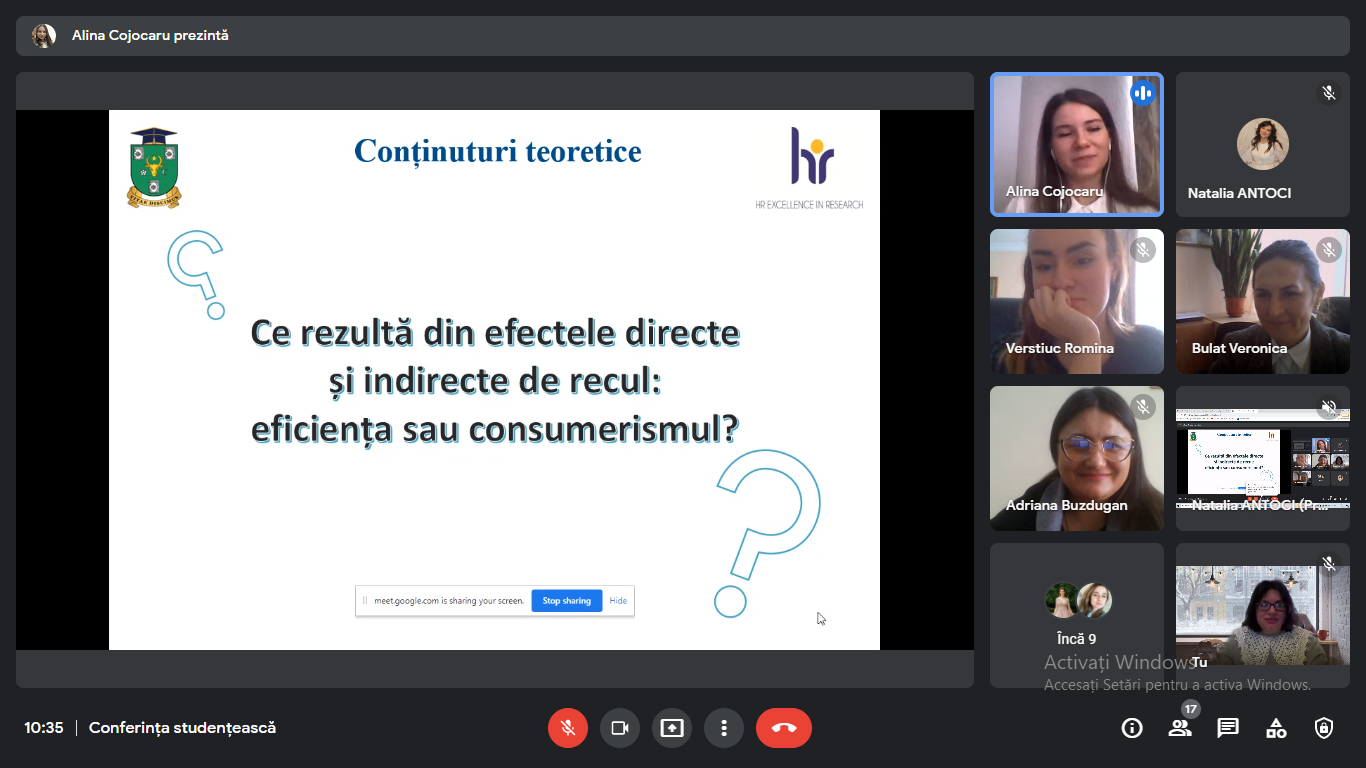This screenshot has height=768, width=1366.
Task: Open the Activities shapes icon
Action: [1276, 728]
